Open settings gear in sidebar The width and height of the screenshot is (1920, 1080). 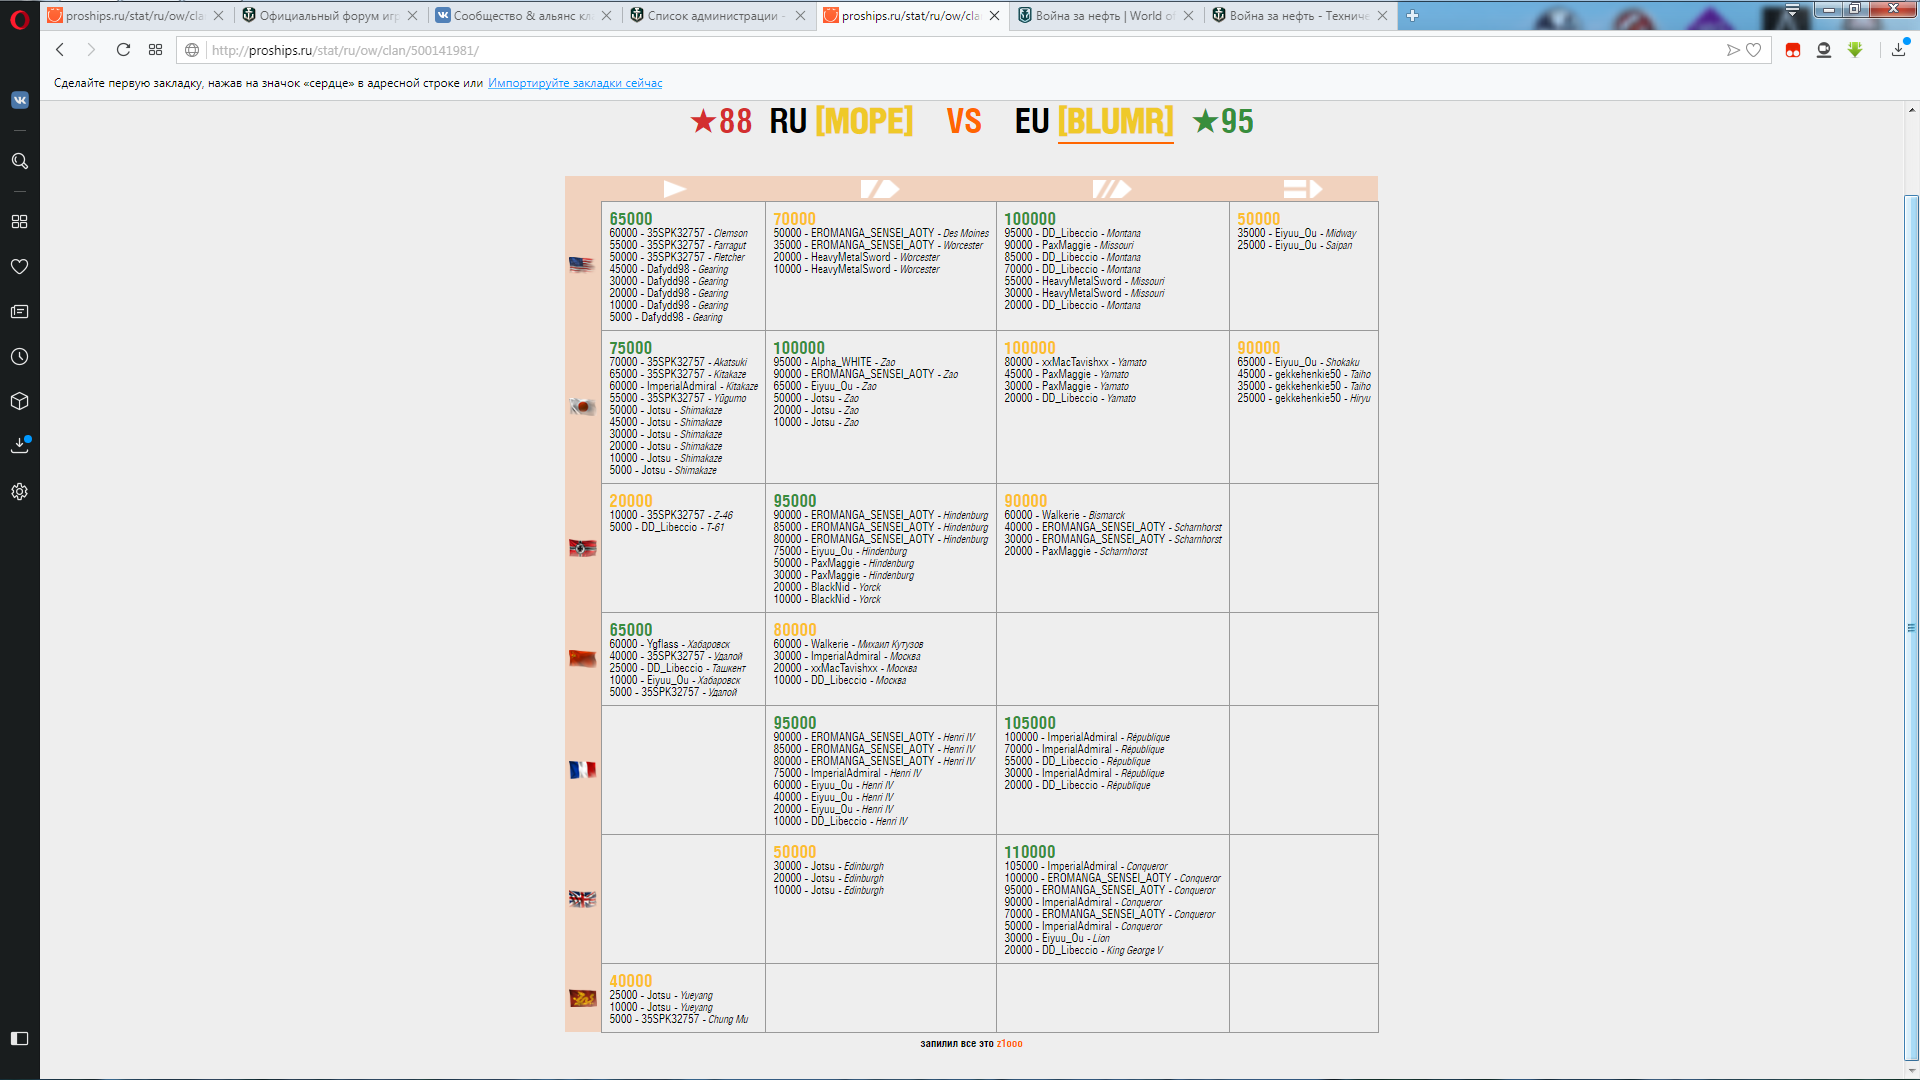coord(19,492)
